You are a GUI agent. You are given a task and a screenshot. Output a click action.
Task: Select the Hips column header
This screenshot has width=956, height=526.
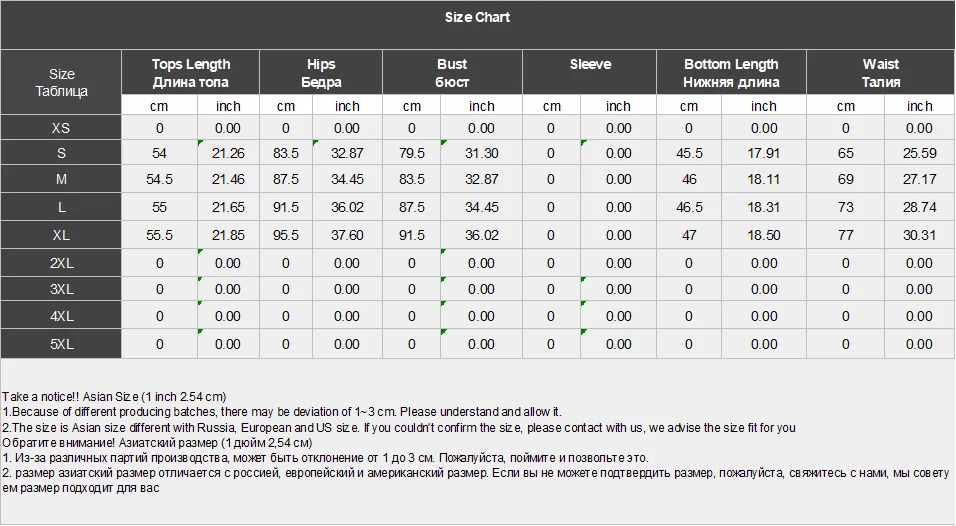321,73
